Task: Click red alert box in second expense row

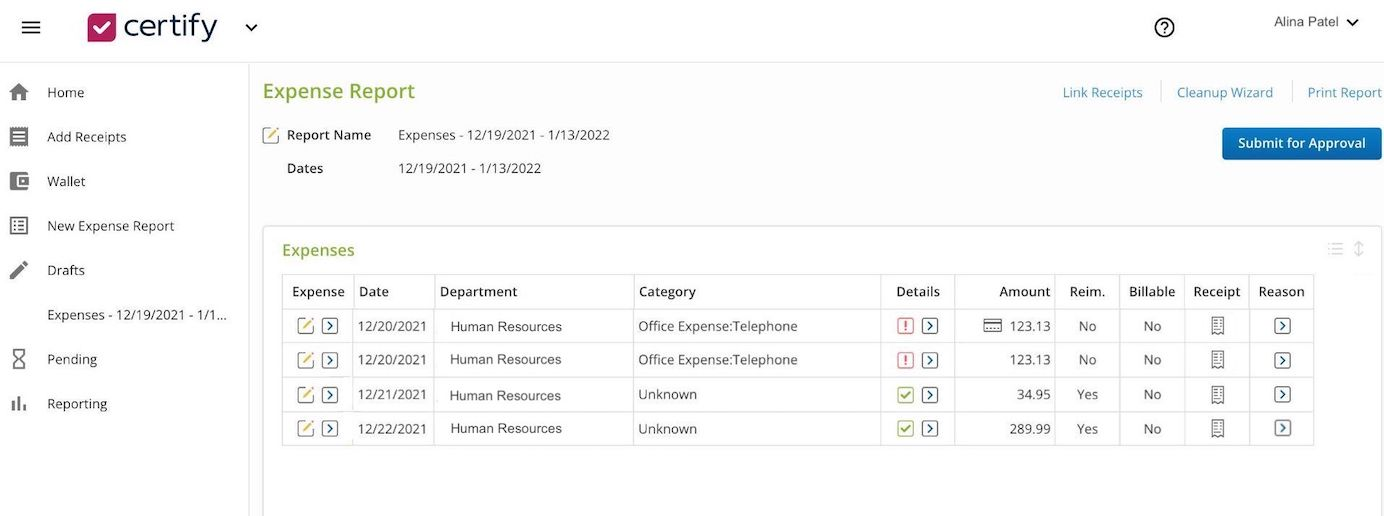Action: click(905, 360)
